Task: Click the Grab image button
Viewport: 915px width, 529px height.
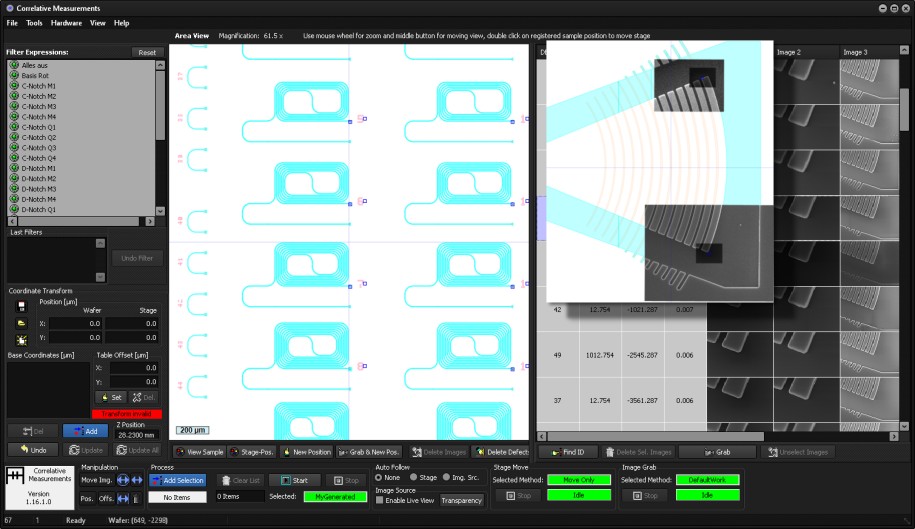Action: tap(717, 451)
